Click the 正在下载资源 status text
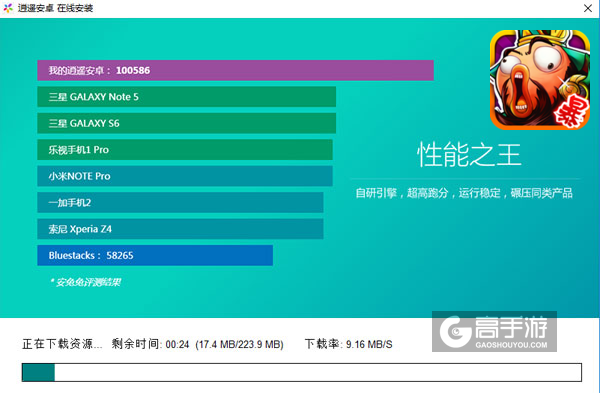The image size is (600, 393). (62, 344)
